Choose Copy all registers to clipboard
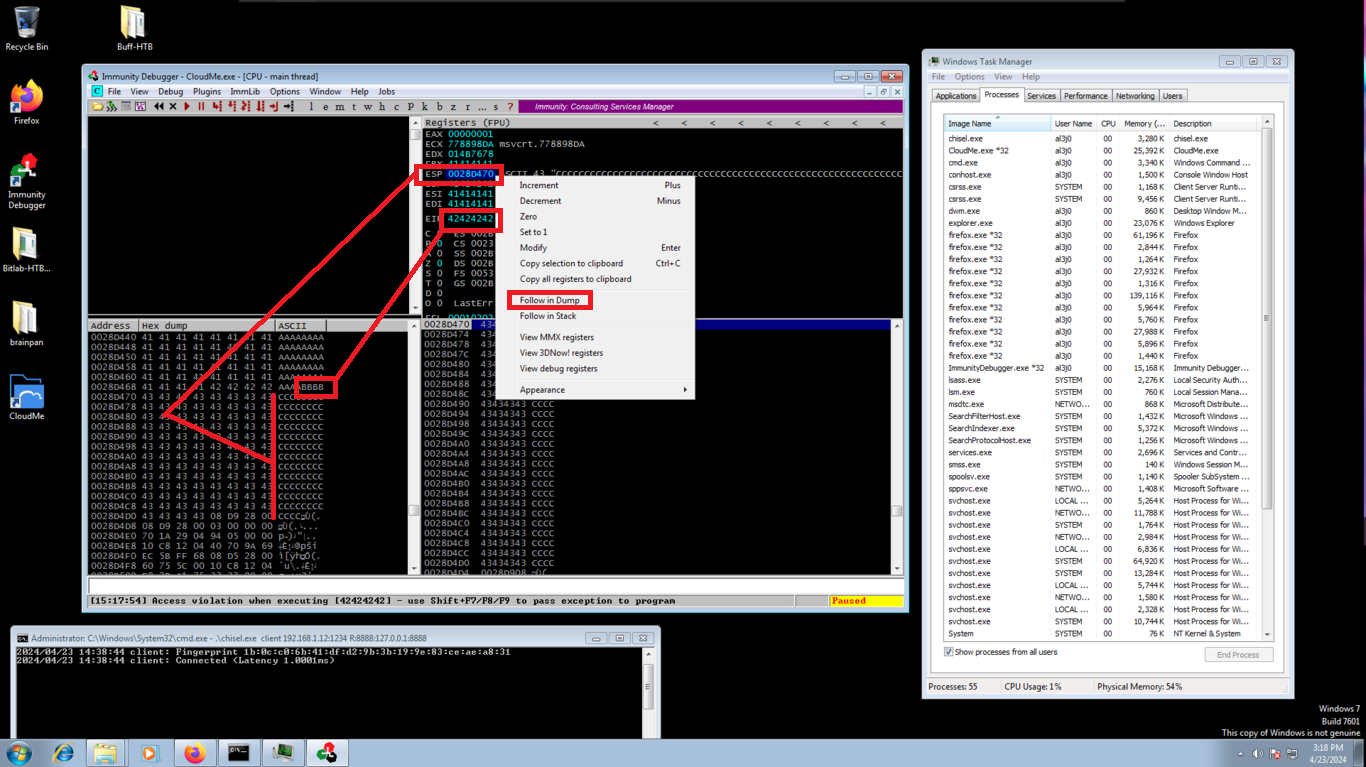The width and height of the screenshot is (1366, 767). coord(575,279)
